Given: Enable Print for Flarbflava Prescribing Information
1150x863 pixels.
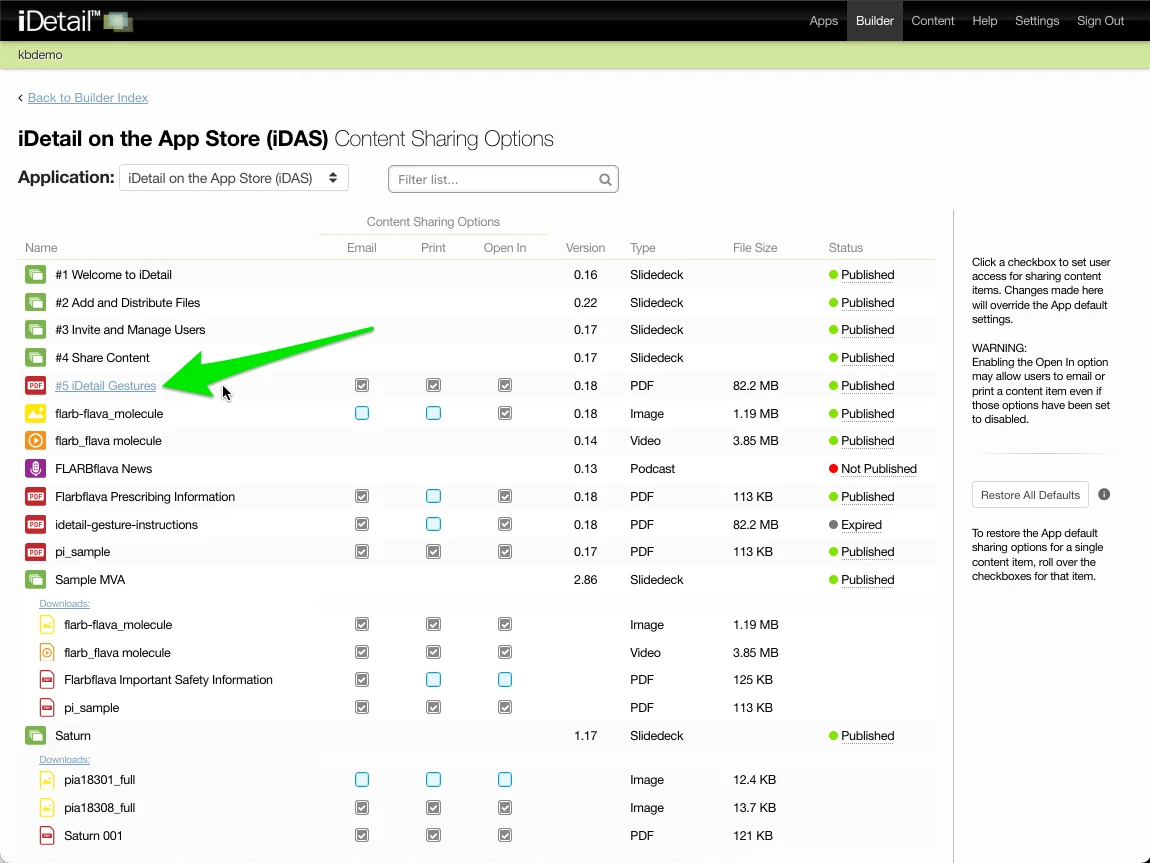Looking at the screenshot, I should click(433, 497).
